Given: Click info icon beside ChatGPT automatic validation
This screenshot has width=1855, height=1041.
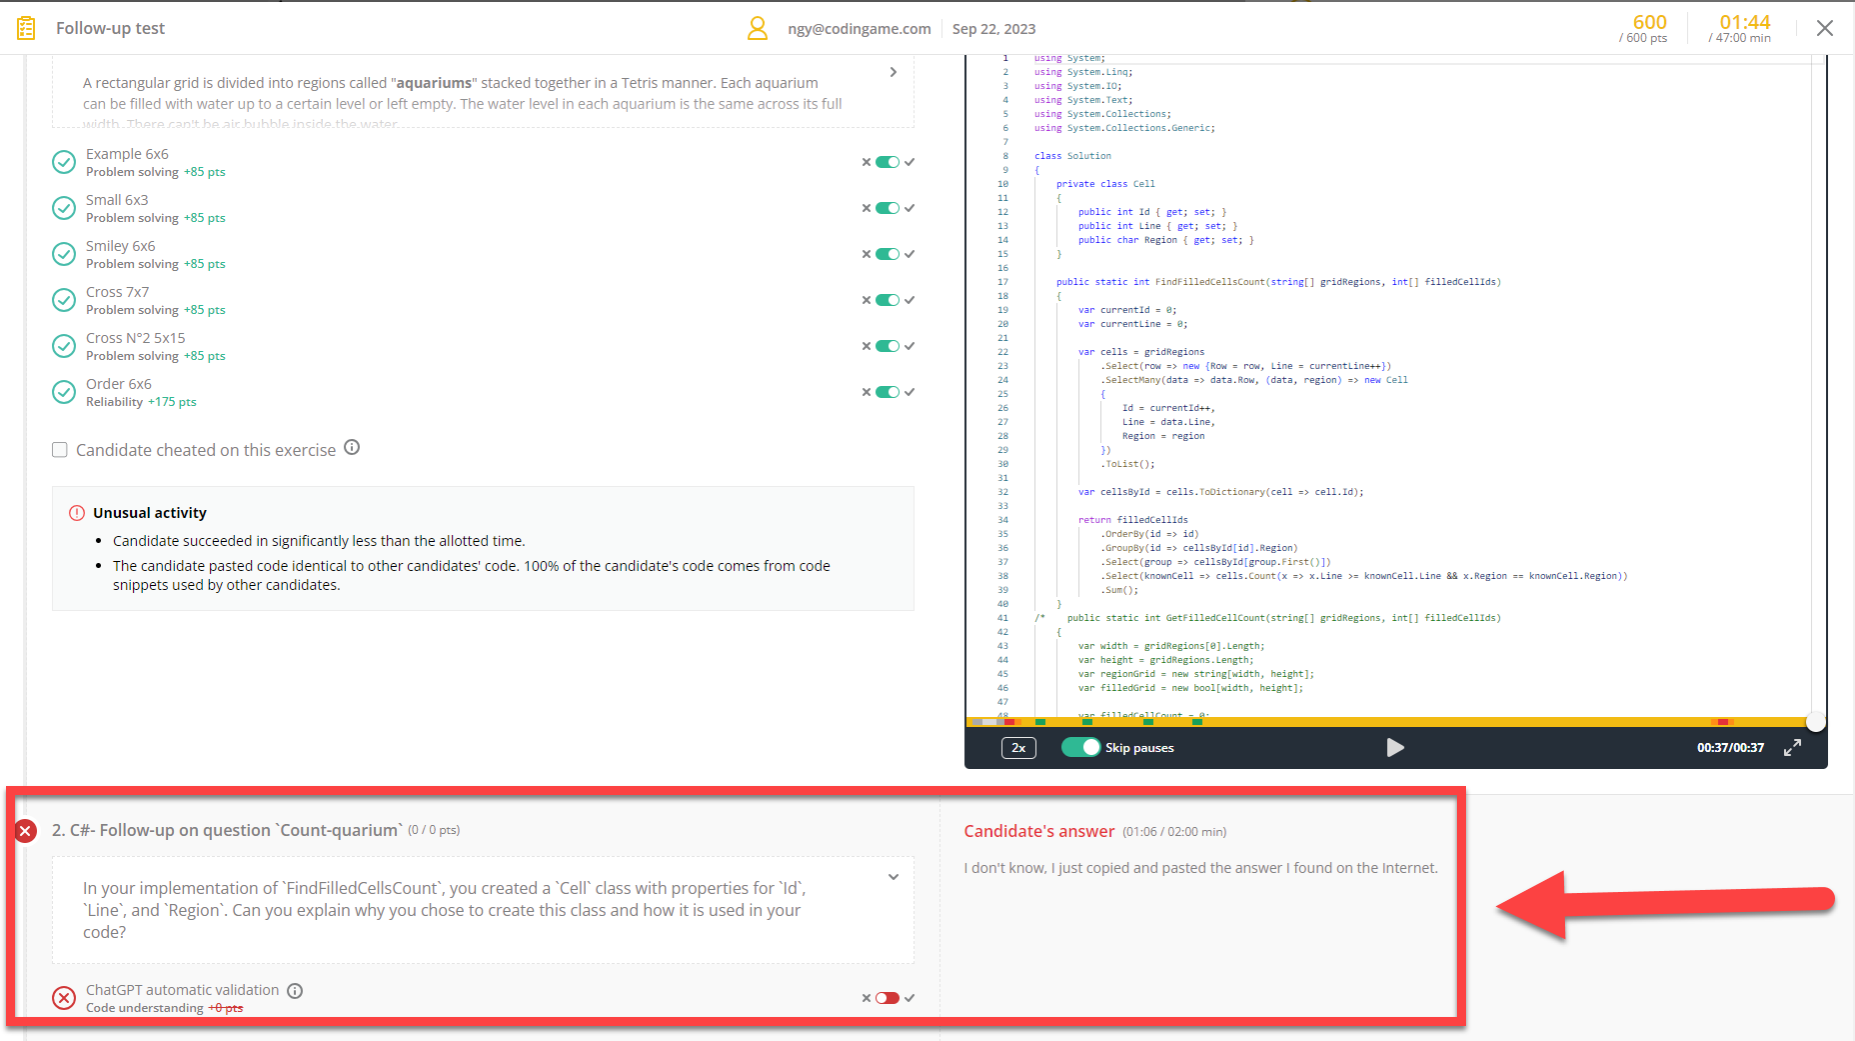Looking at the screenshot, I should point(295,991).
